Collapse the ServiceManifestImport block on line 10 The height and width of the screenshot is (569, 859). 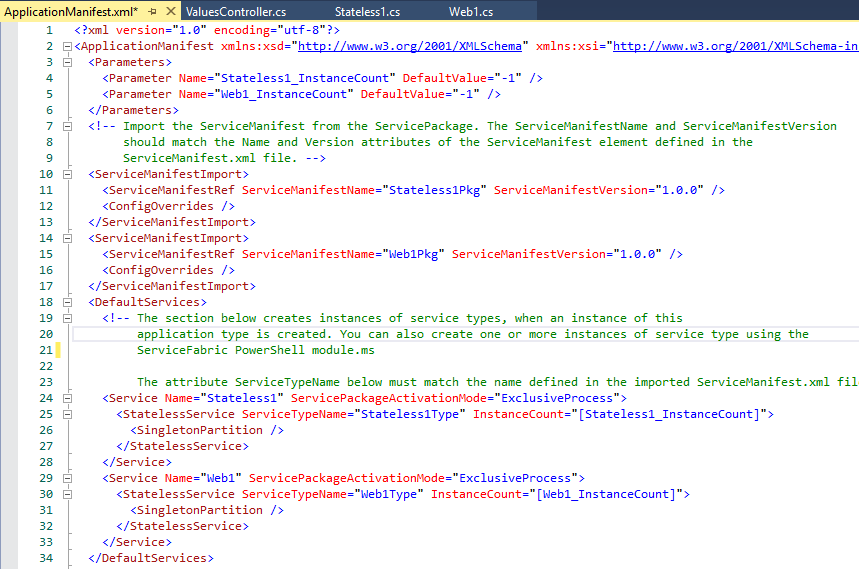[67, 175]
